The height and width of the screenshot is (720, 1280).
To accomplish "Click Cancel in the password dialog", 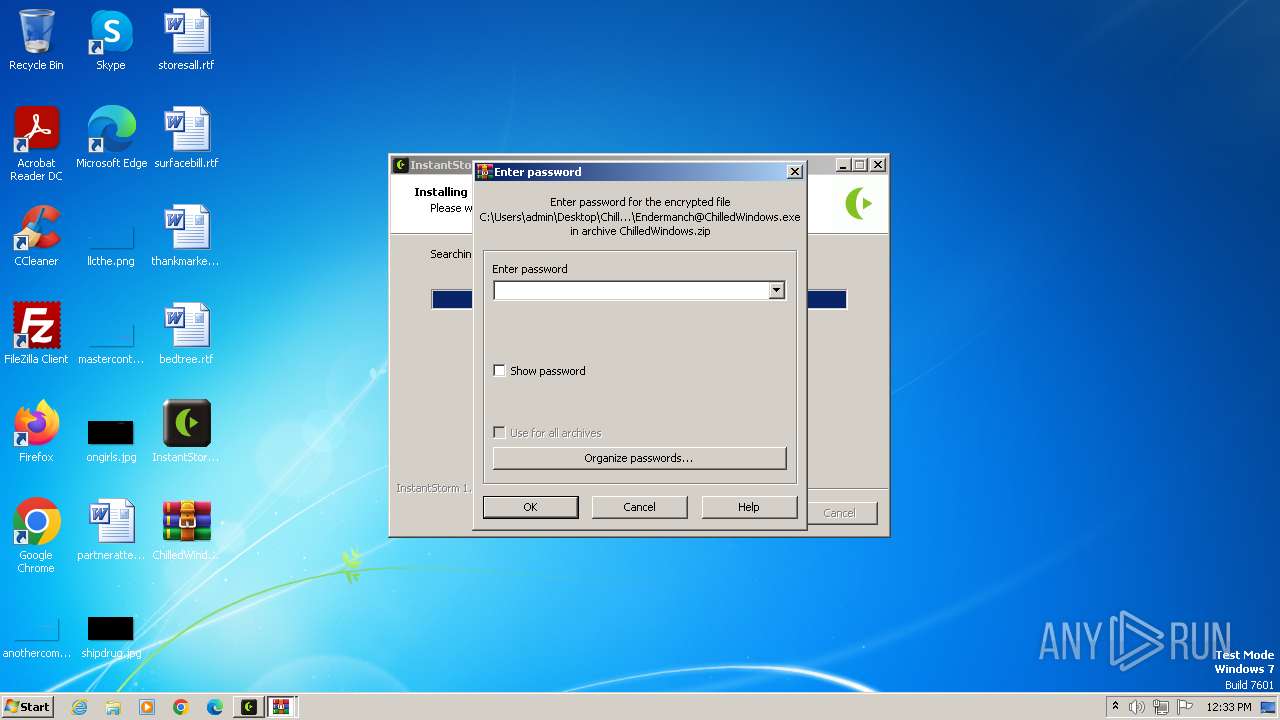I will [x=639, y=507].
